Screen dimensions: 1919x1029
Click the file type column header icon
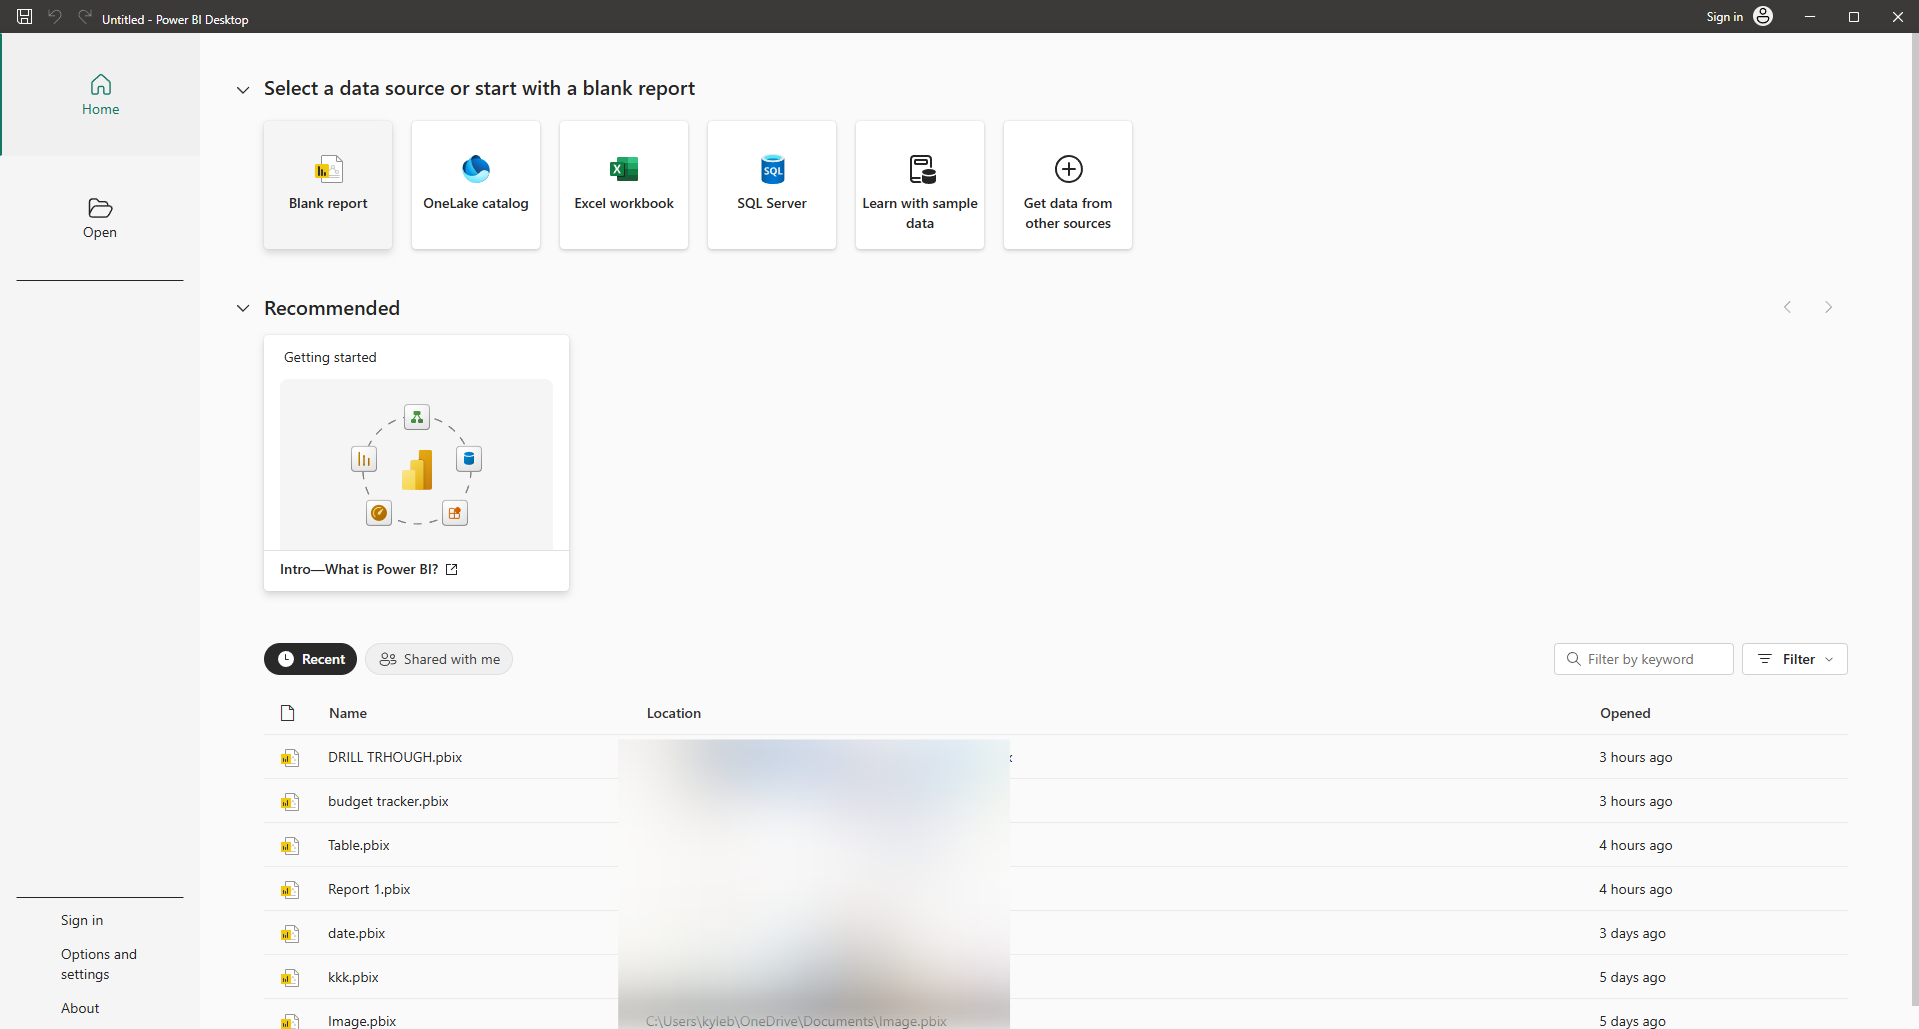(x=288, y=713)
